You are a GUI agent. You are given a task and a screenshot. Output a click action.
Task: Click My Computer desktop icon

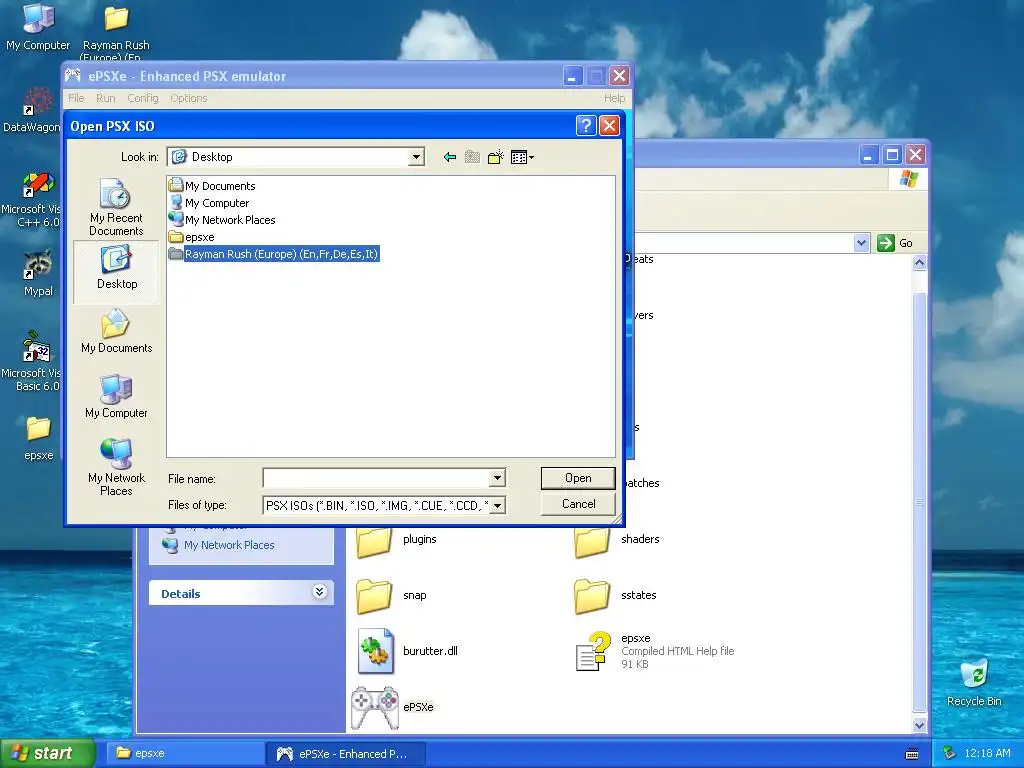click(x=38, y=27)
